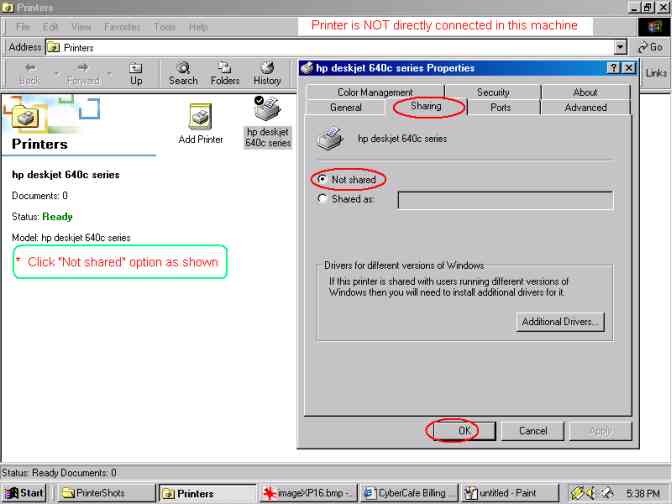Image resolution: width=672 pixels, height=504 pixels.
Task: Switch to the Ports tab
Action: [500, 107]
